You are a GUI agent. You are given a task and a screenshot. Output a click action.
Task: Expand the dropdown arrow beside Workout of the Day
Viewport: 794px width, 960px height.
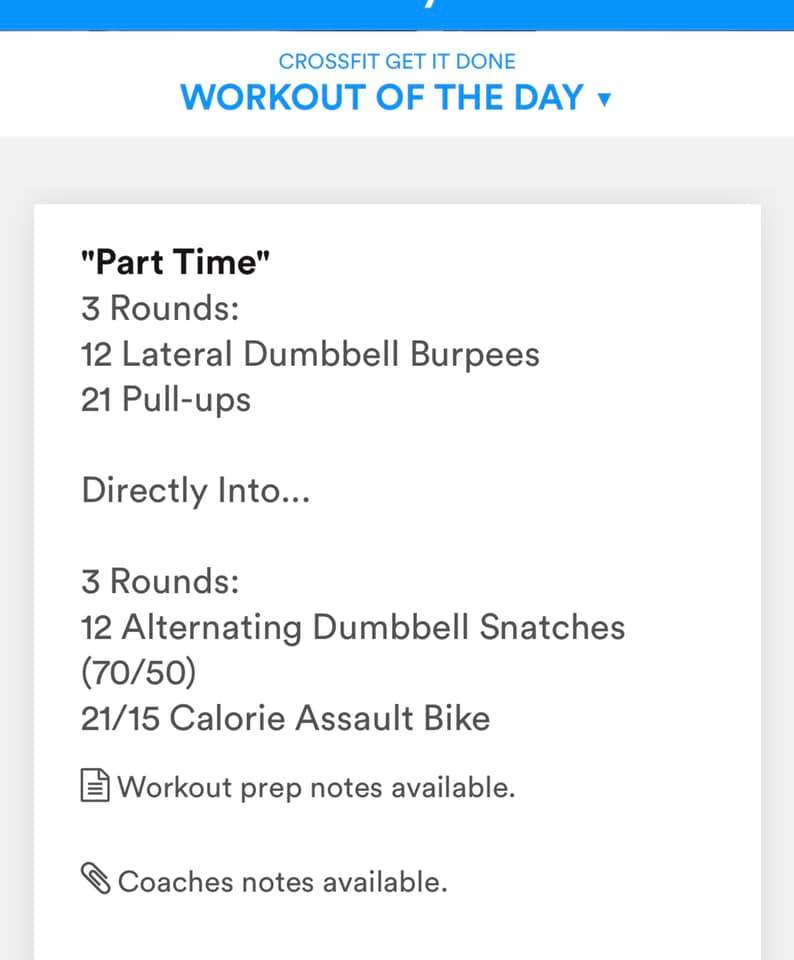[603, 99]
